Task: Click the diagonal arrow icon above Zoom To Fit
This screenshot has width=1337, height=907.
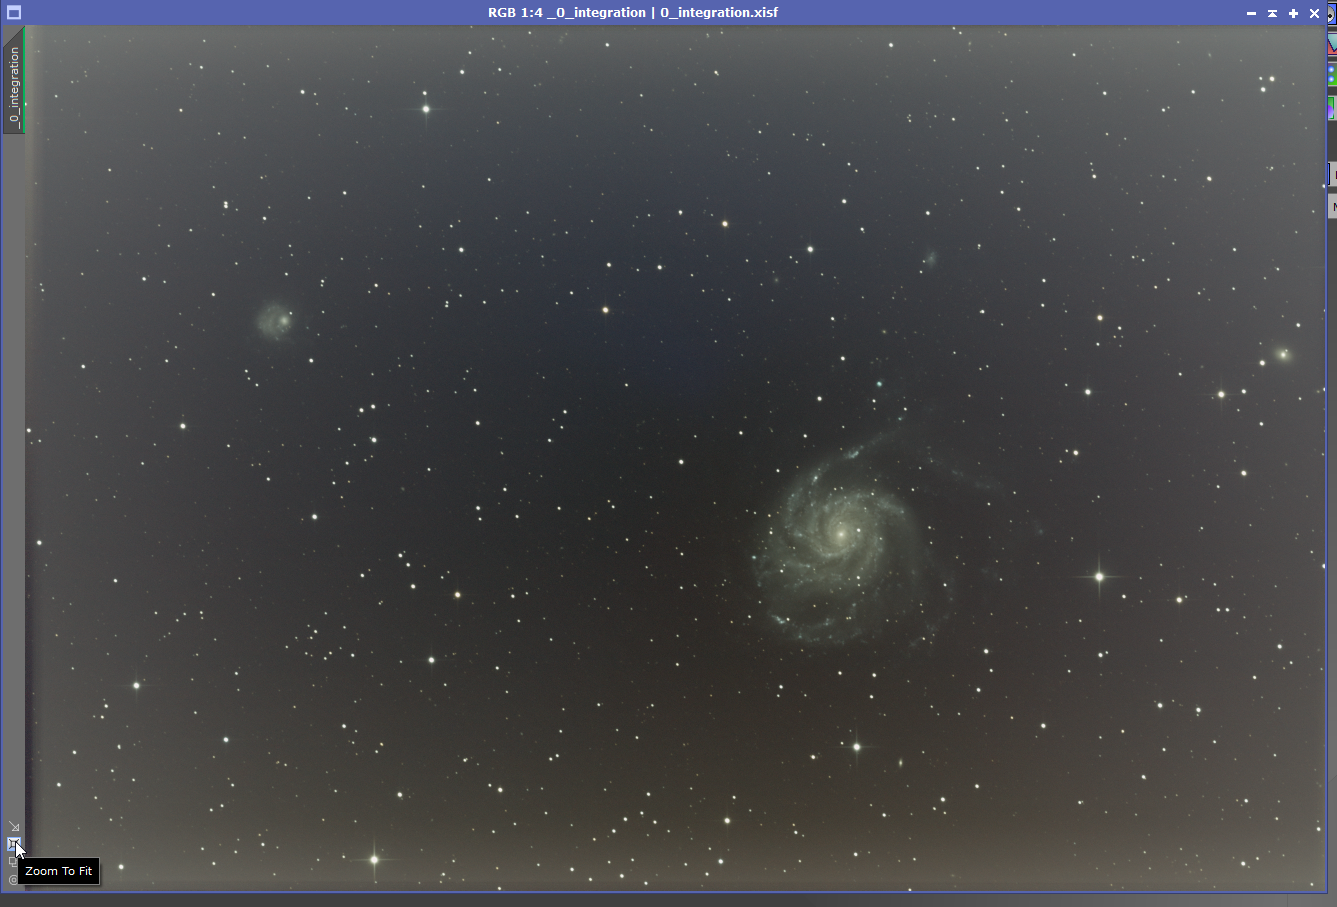Action: pos(13,827)
